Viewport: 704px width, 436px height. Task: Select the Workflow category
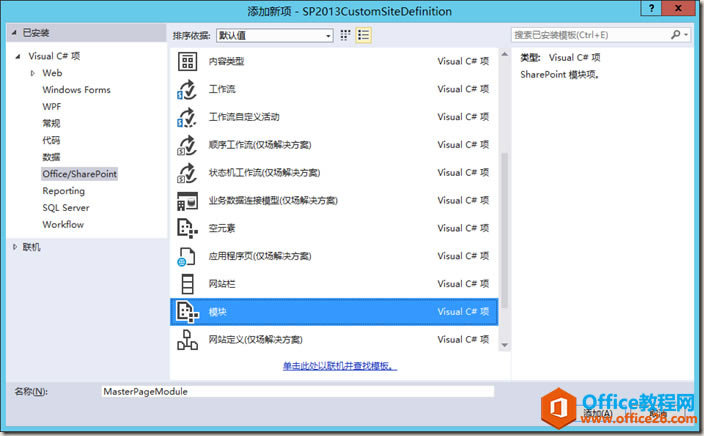tap(63, 225)
